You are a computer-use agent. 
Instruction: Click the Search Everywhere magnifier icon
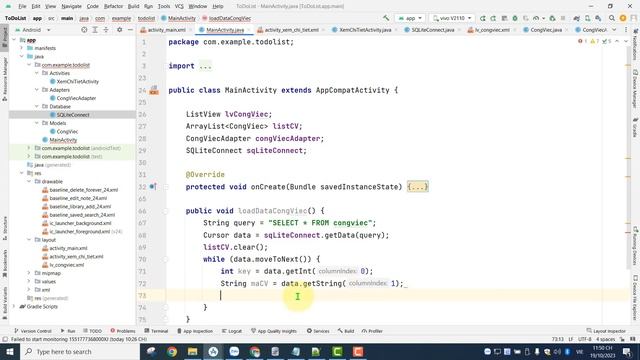coord(611,18)
